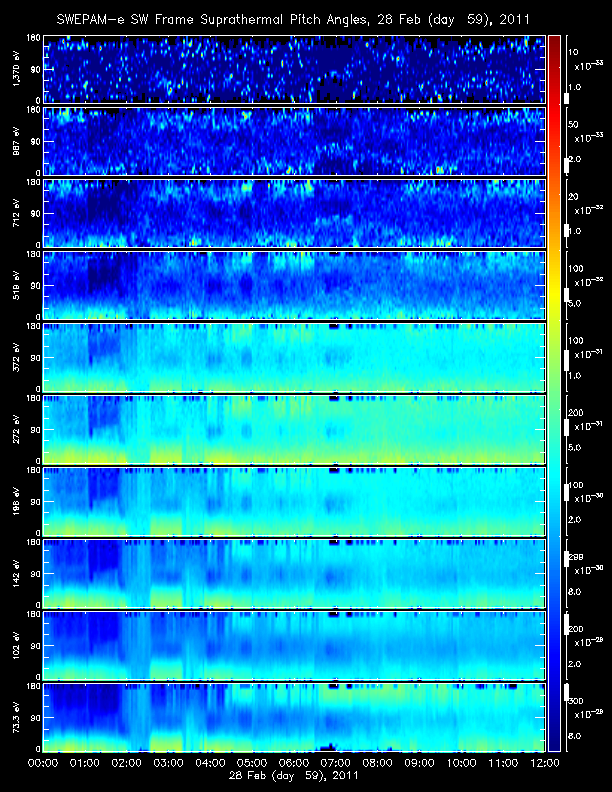Click the 1,370 eV y-axis label

pos(15,69)
